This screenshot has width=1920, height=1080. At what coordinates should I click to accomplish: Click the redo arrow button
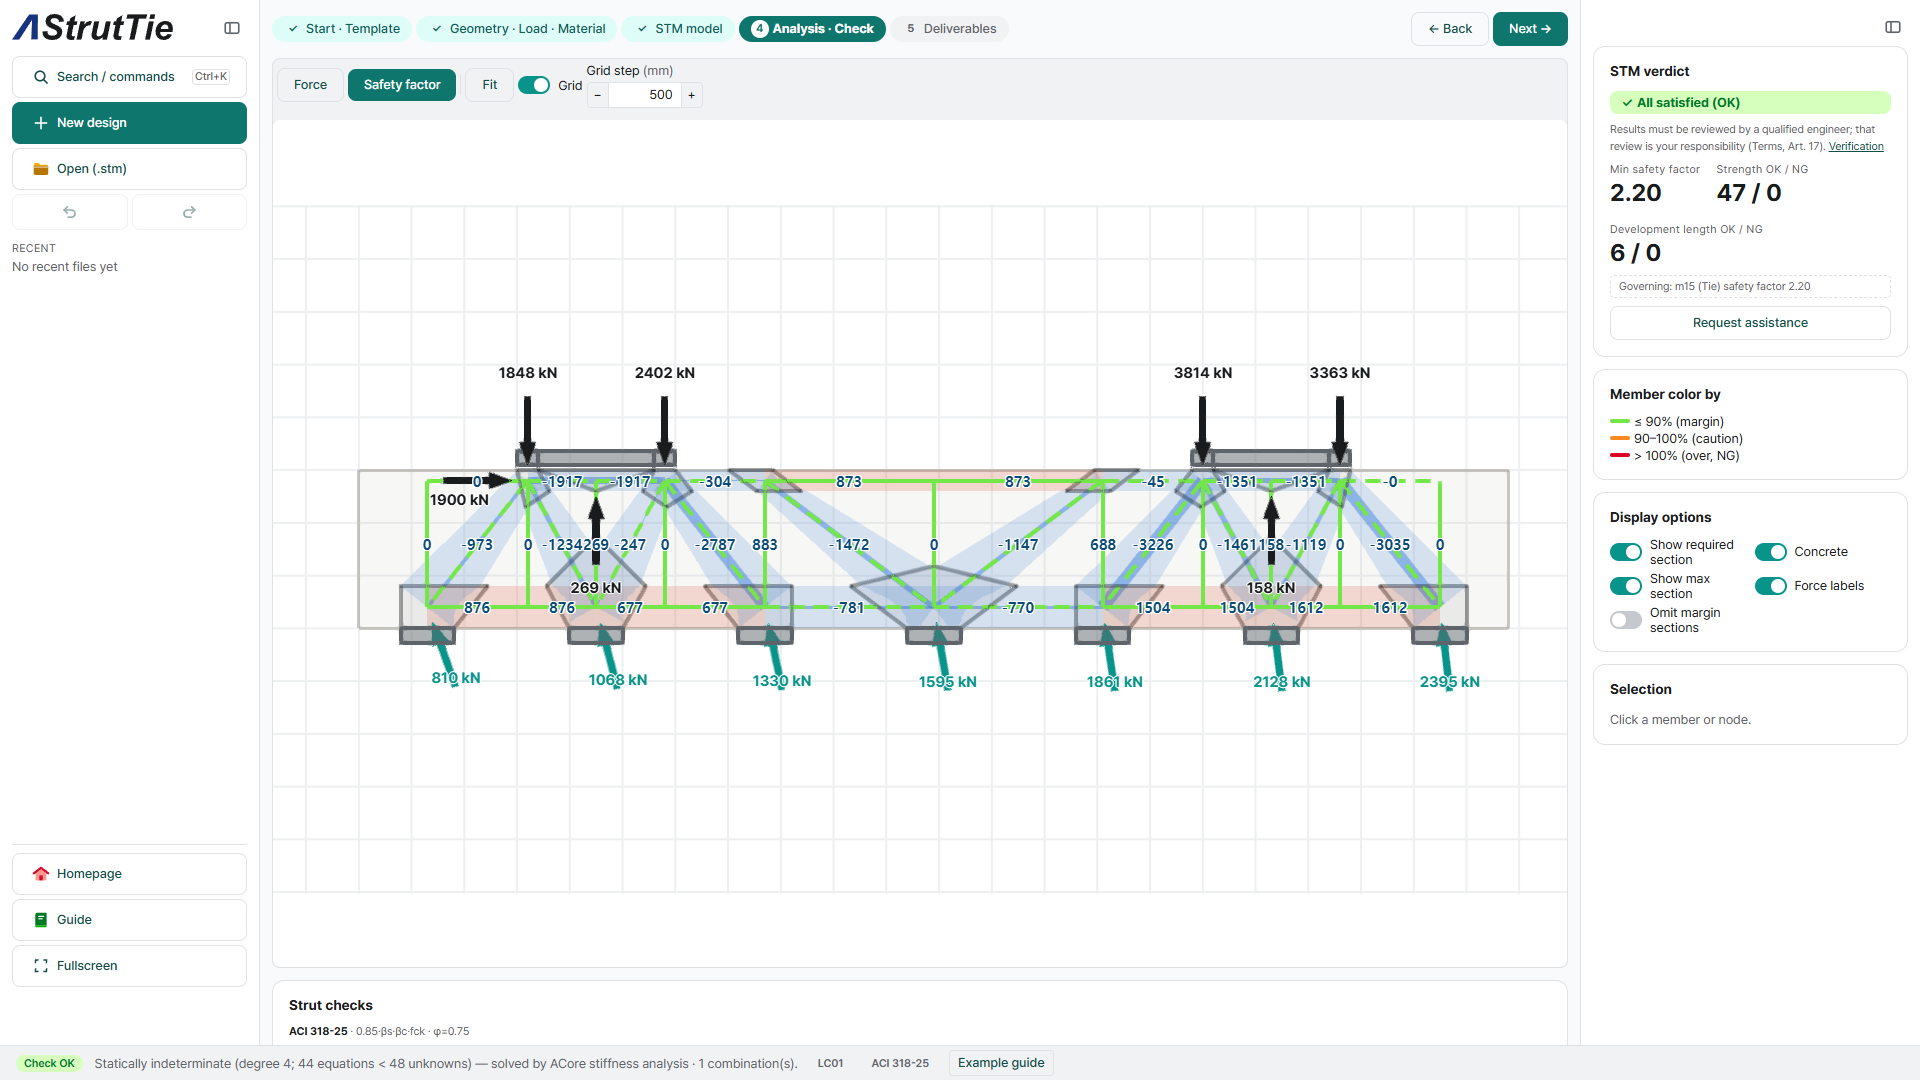tap(189, 212)
